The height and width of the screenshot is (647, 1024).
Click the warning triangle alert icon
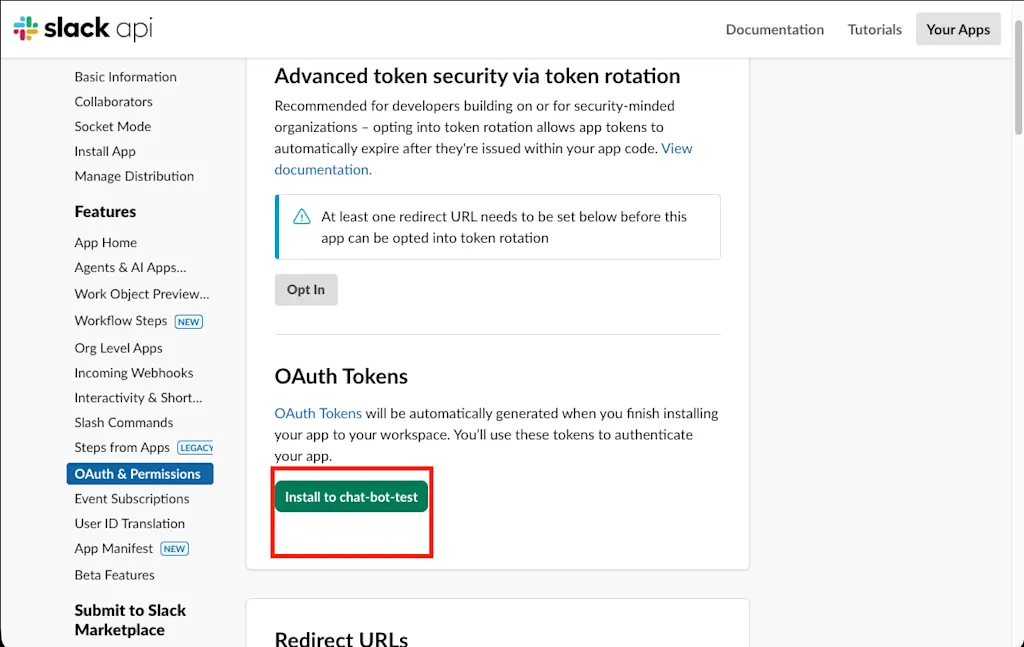pyautogui.click(x=301, y=217)
